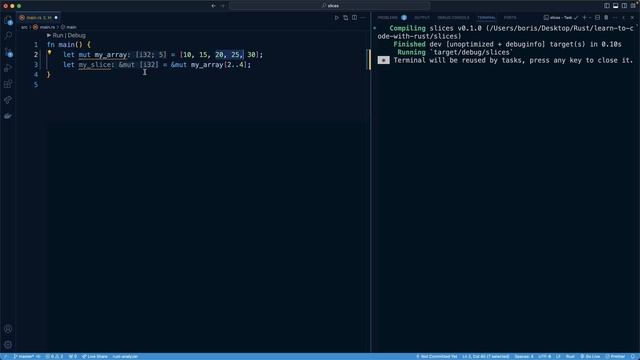The height and width of the screenshot is (360, 640).
Task: Go forward with the title bar arrow
Action: [223, 6]
